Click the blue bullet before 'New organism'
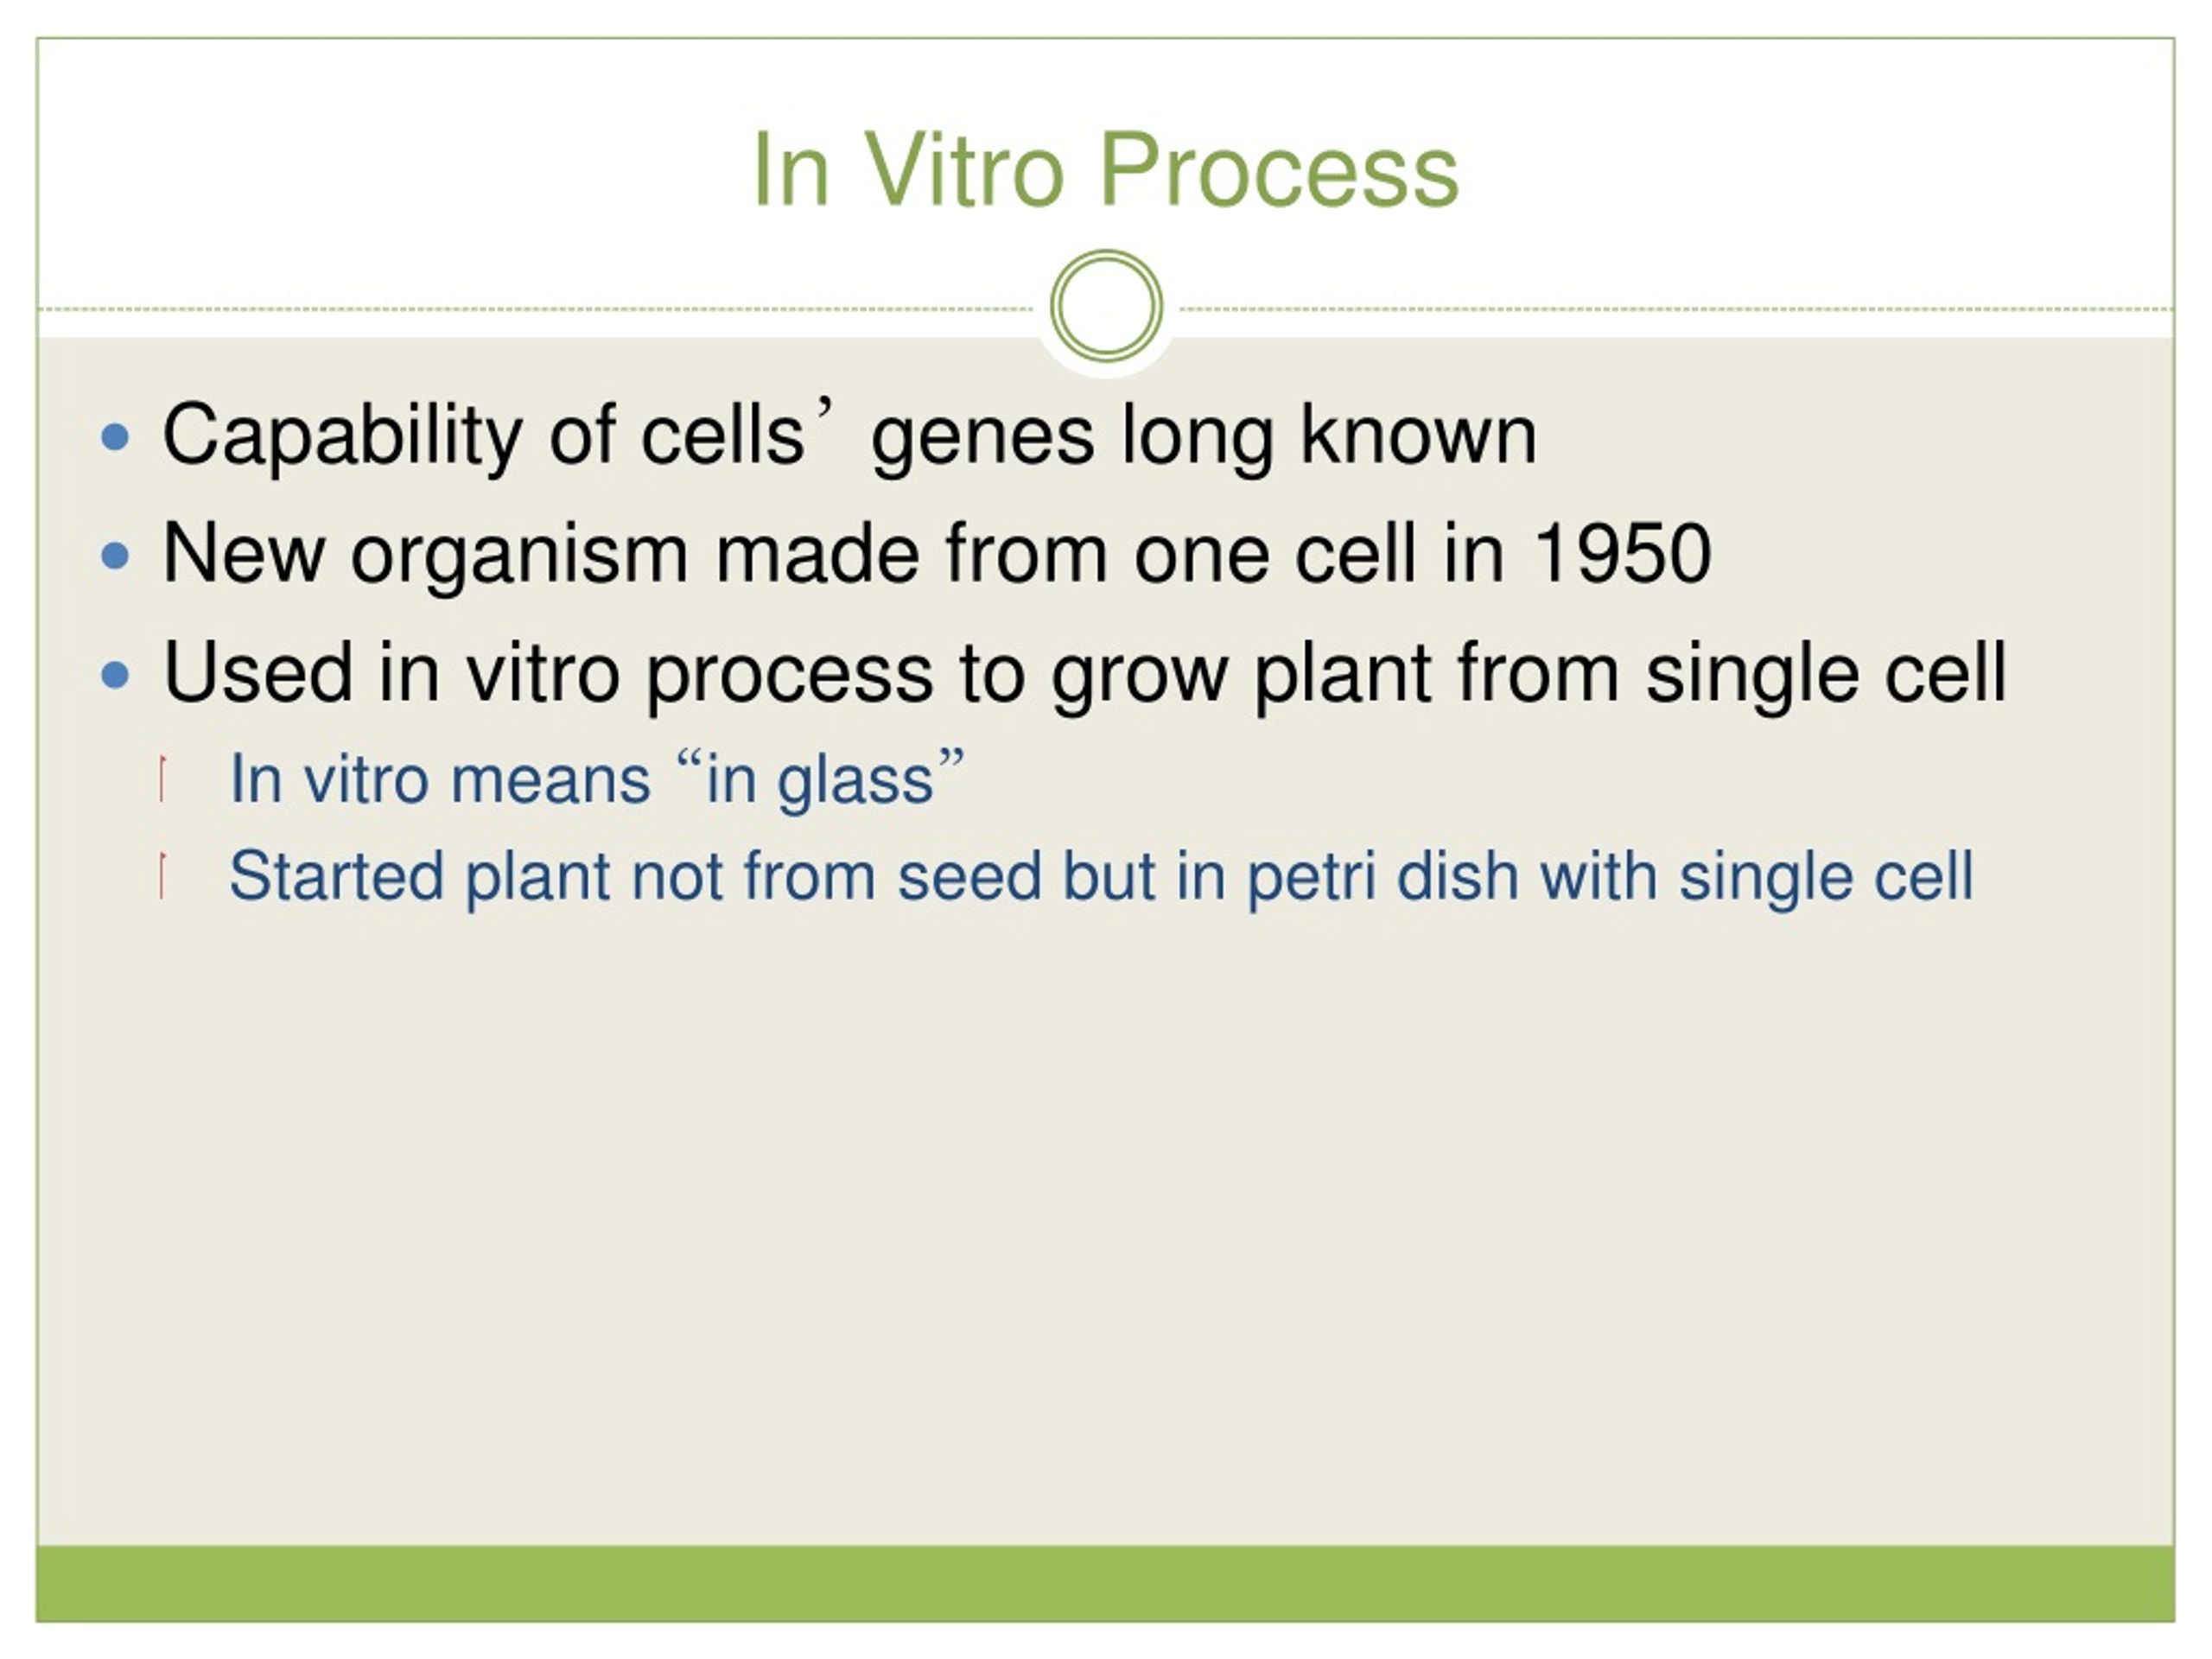The height and width of the screenshot is (1659, 2212). tap(116, 556)
